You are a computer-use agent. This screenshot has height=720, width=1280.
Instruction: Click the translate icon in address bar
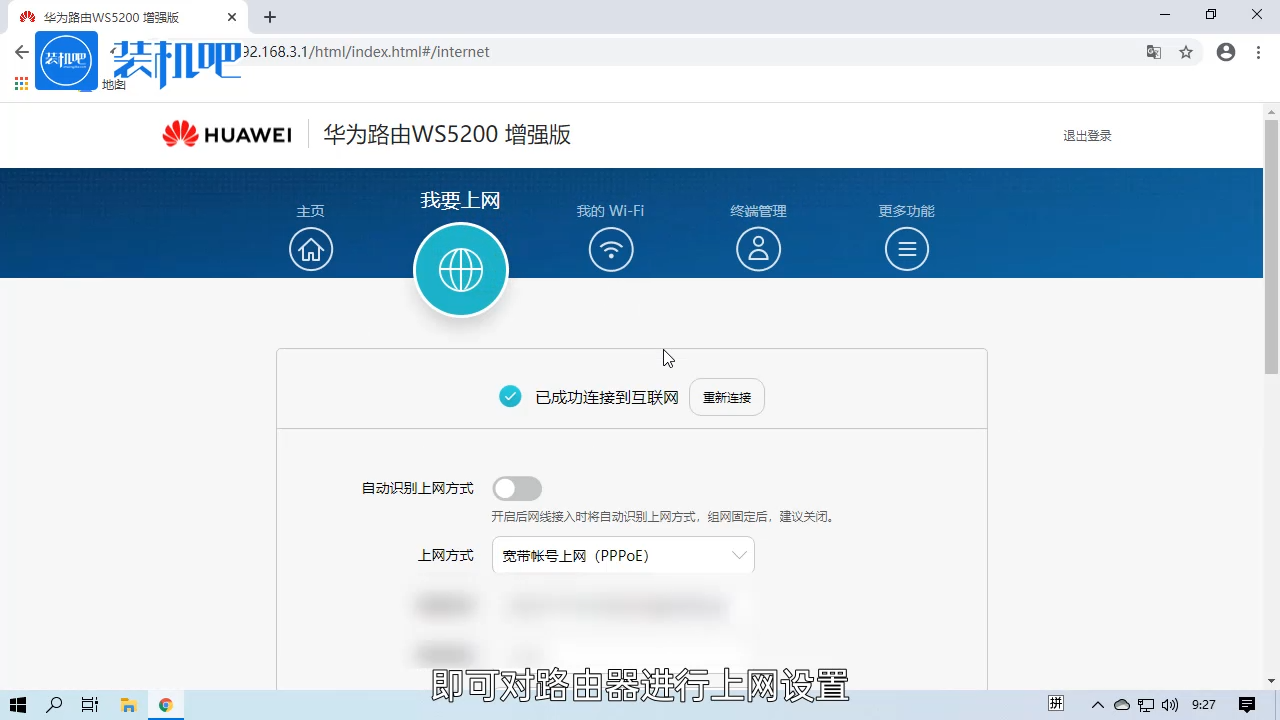click(1153, 52)
